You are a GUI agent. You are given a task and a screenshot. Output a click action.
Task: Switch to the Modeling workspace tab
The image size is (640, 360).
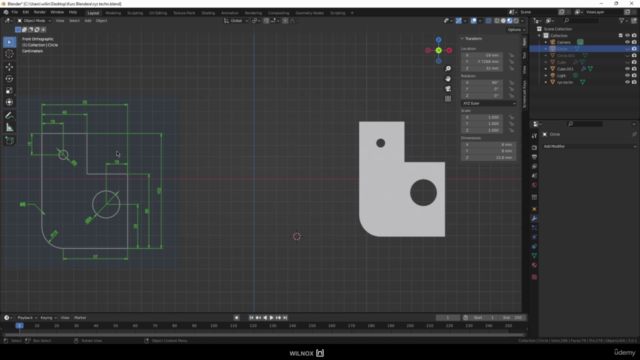point(113,13)
